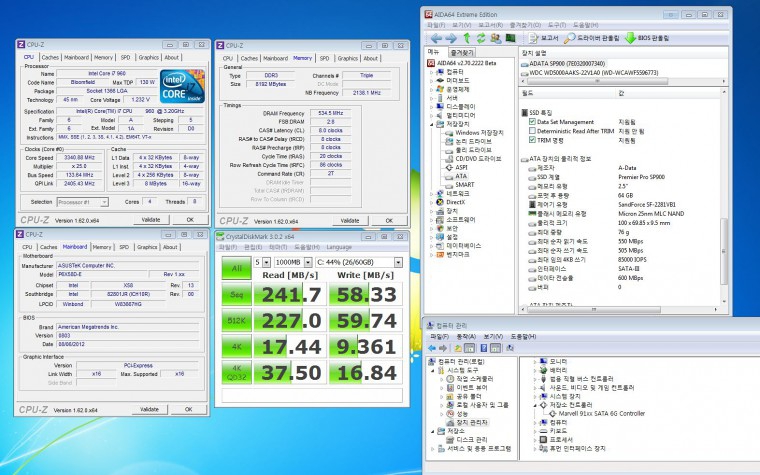
Task: Click OK in CPU-Z Mainboard window
Action: (x=189, y=410)
